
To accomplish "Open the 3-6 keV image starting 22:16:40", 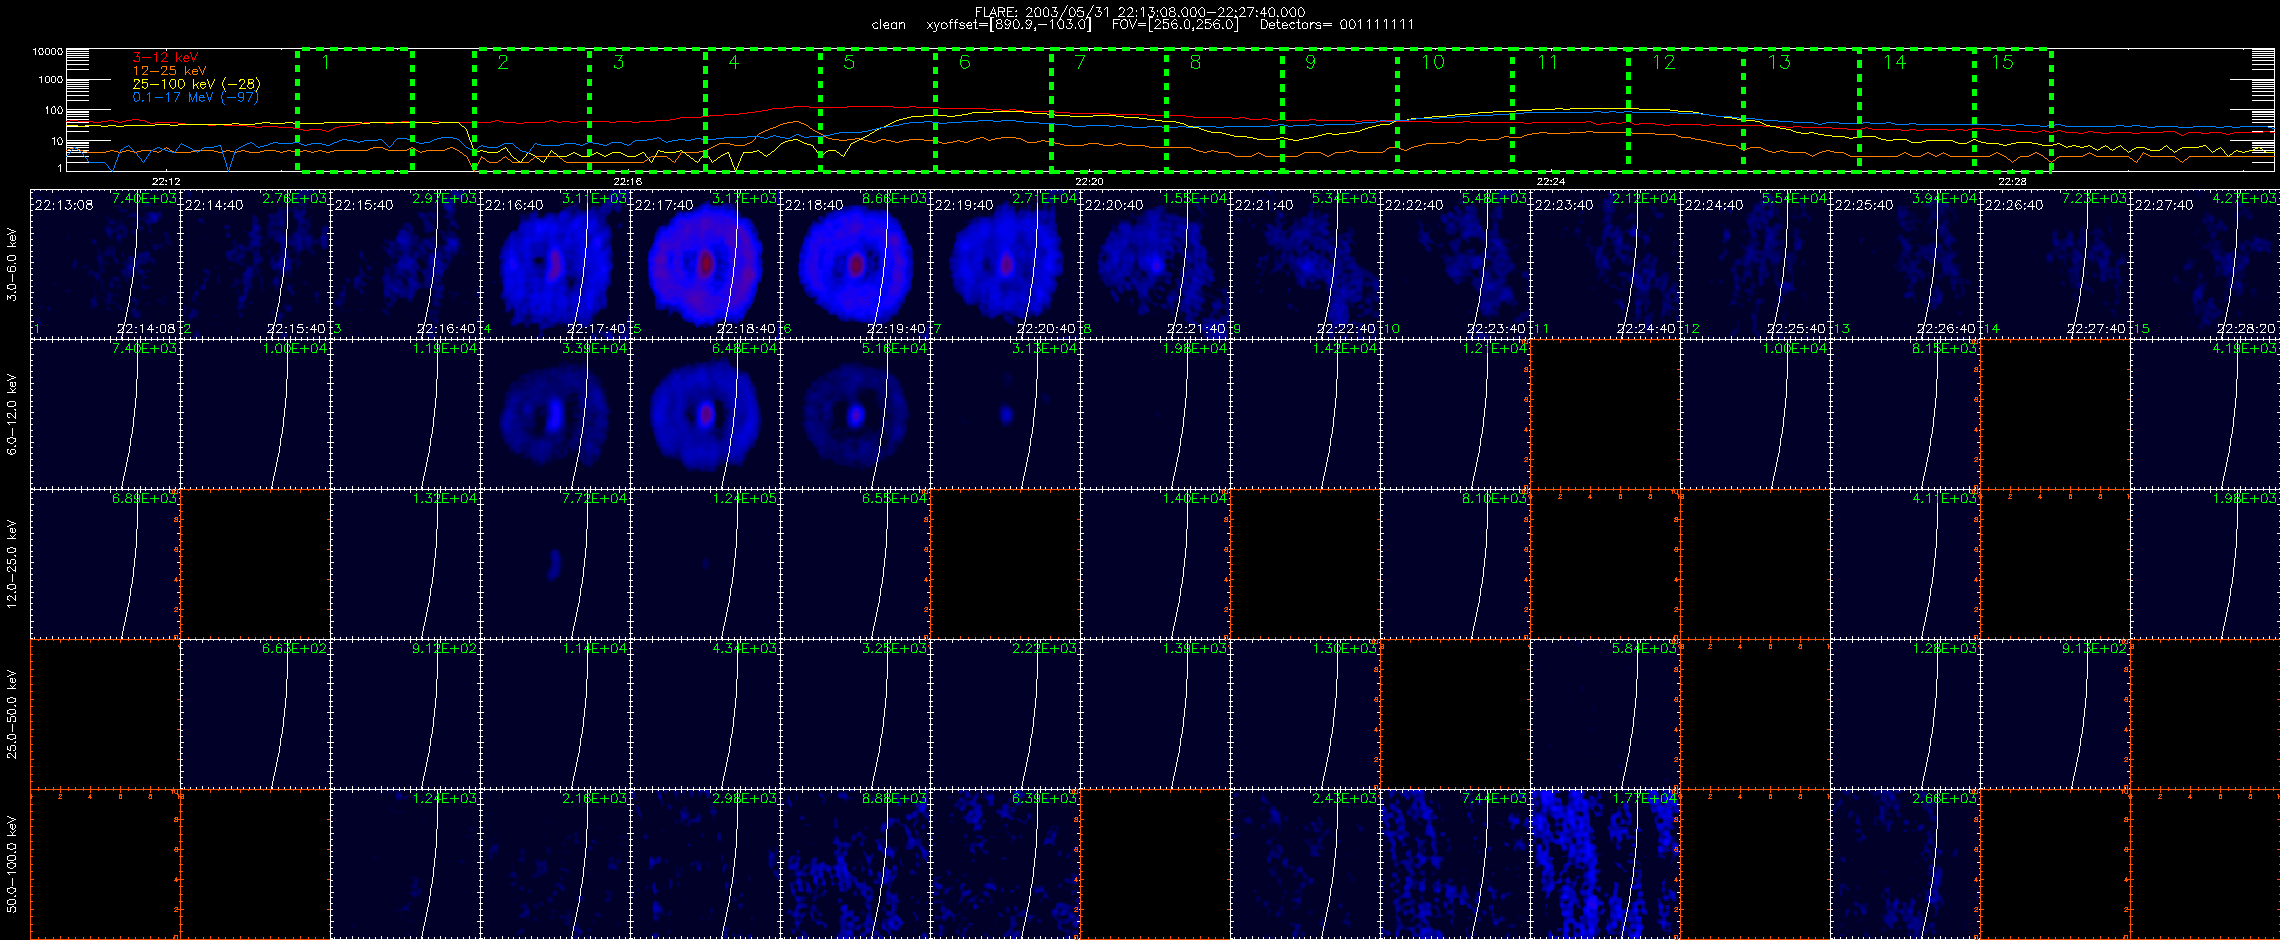I will coord(555,264).
